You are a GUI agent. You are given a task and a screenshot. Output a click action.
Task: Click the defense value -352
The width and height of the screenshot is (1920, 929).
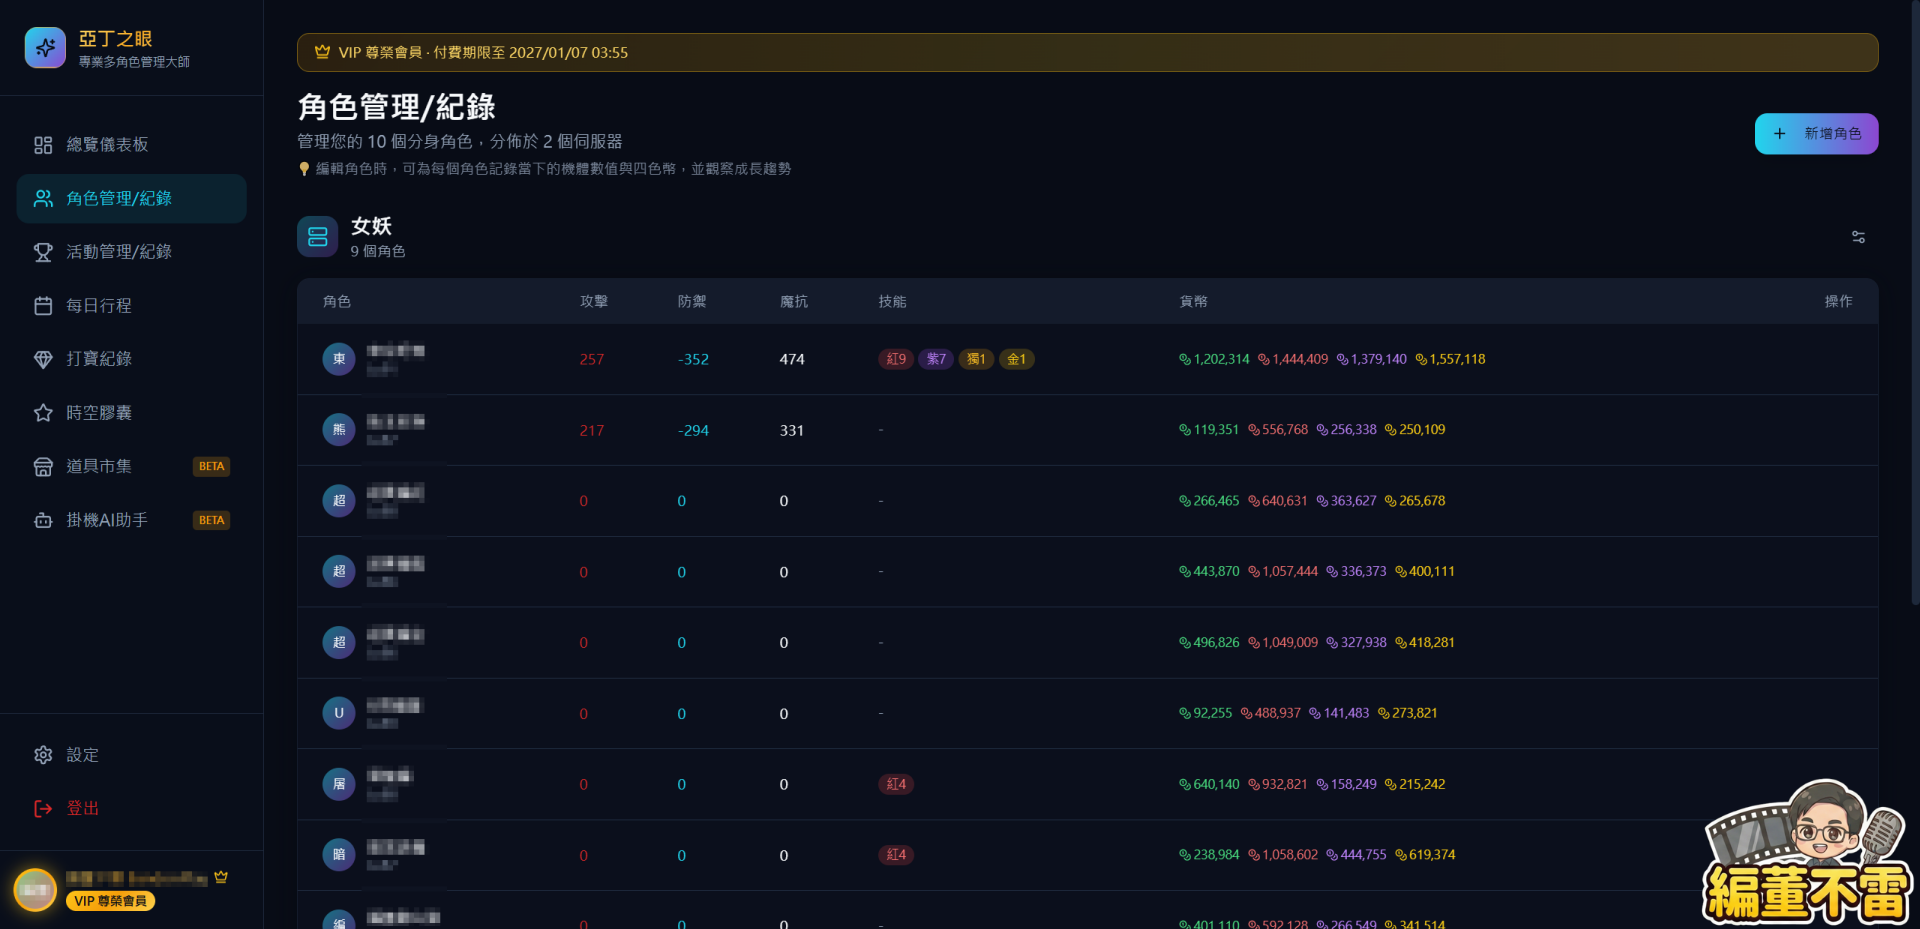[x=693, y=359]
